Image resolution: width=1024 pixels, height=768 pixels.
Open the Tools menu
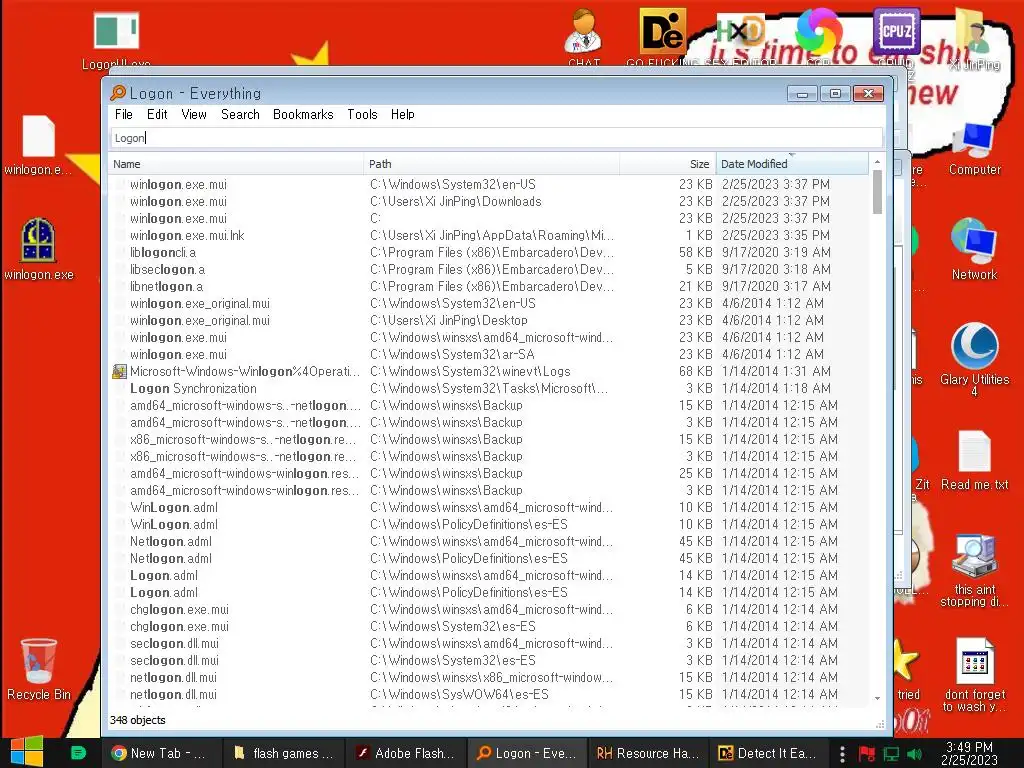click(362, 114)
